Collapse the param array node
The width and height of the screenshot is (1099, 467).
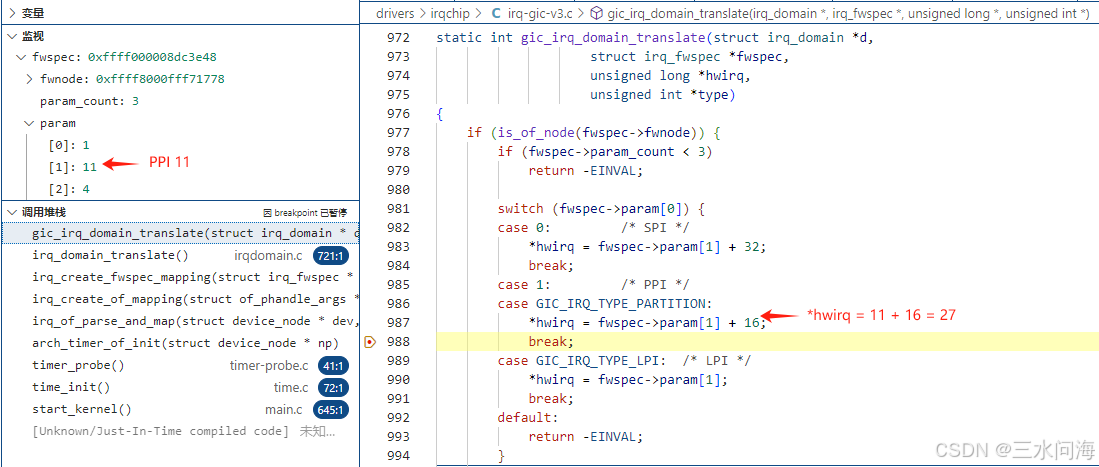pyautogui.click(x=29, y=123)
